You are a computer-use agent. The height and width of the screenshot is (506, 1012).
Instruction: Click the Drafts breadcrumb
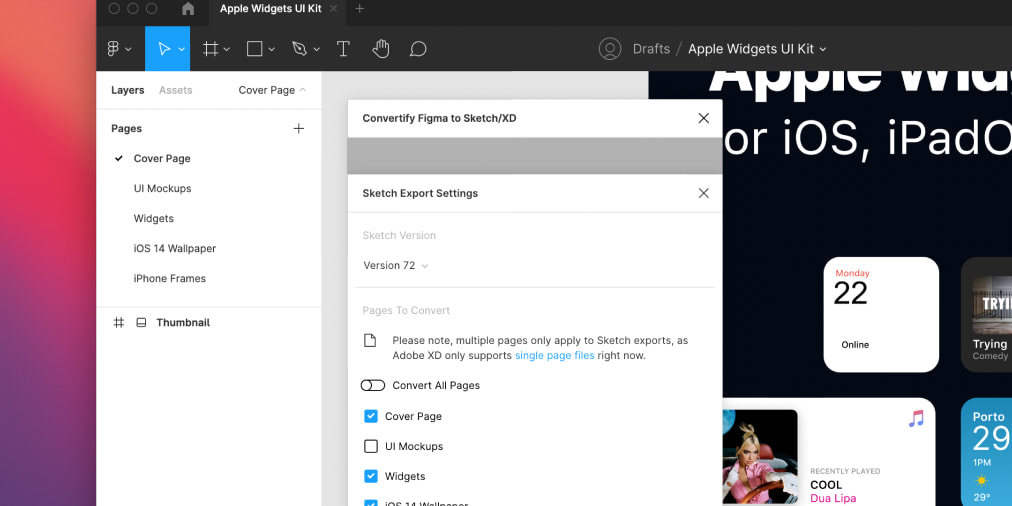[651, 49]
